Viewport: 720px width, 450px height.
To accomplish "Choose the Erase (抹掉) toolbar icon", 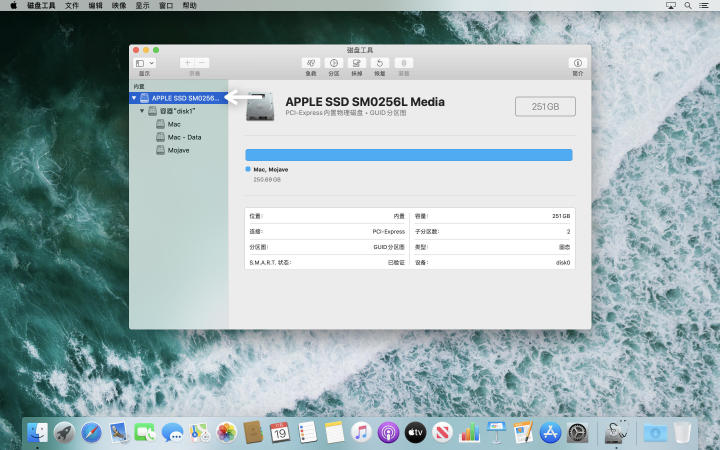I will 357,63.
